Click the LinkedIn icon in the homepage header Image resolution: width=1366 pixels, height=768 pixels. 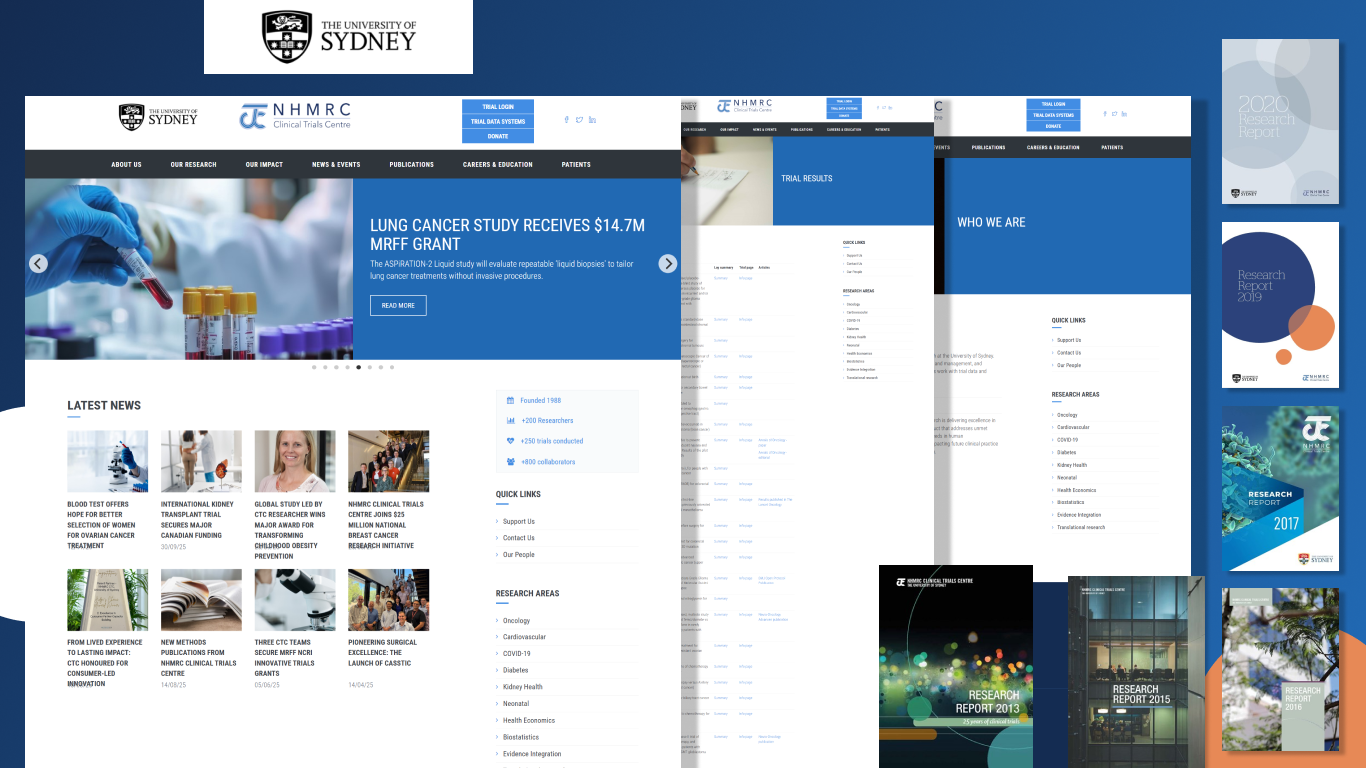point(592,120)
